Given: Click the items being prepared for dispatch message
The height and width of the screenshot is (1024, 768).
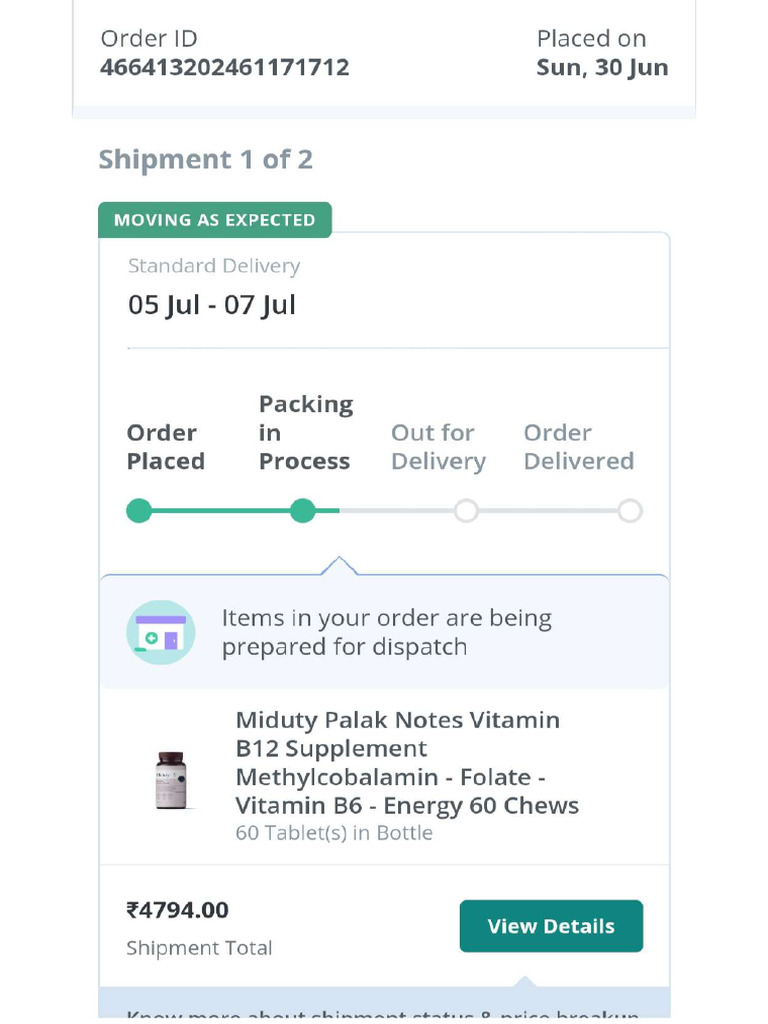Looking at the screenshot, I should pyautogui.click(x=386, y=632).
